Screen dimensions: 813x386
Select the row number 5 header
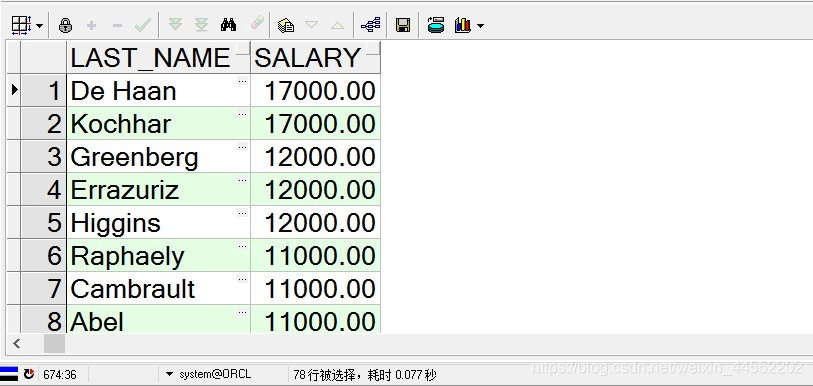click(x=44, y=223)
